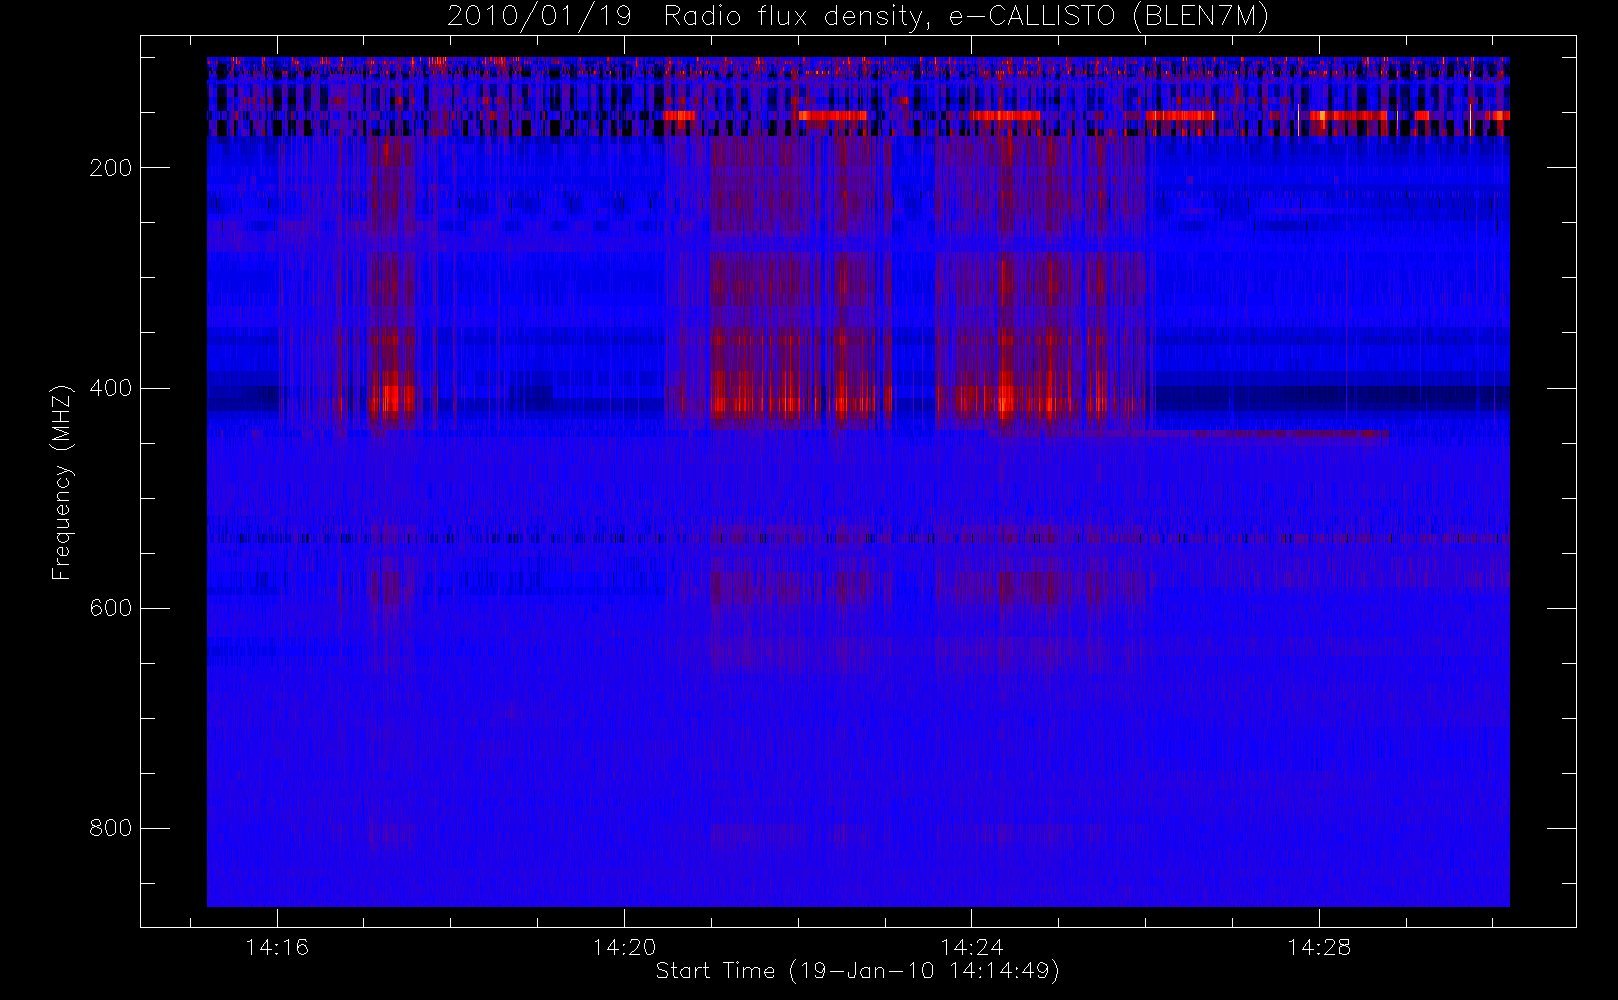Click the plot title '2010/01/19 Radio flux density, e-CALLISTO (BLEN7M)'
This screenshot has width=1618, height=1000.
click(x=858, y=17)
